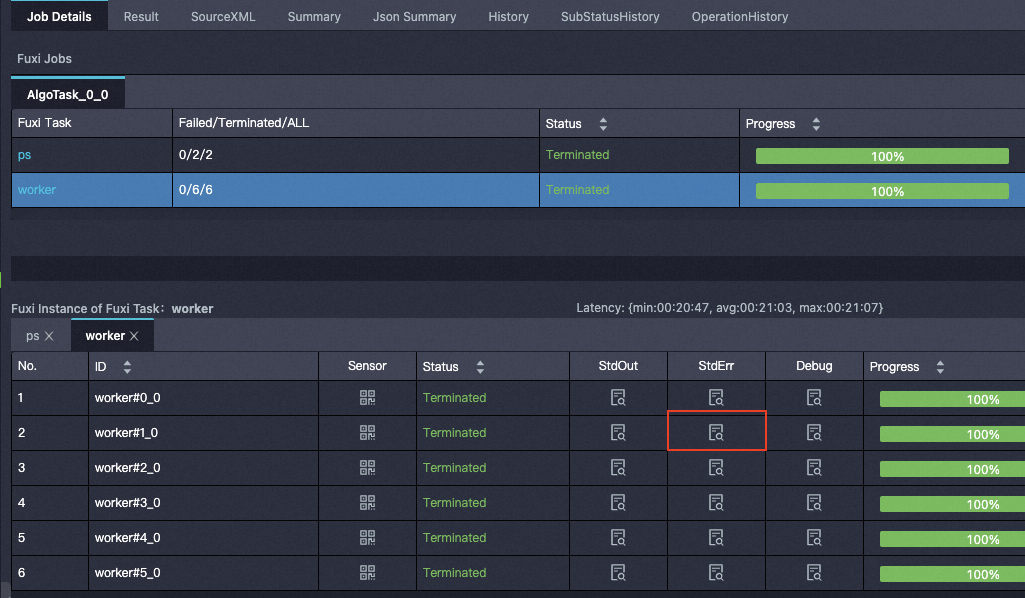The height and width of the screenshot is (598, 1025).
Task: Open Debug view for worker#2_0
Action: (x=814, y=468)
